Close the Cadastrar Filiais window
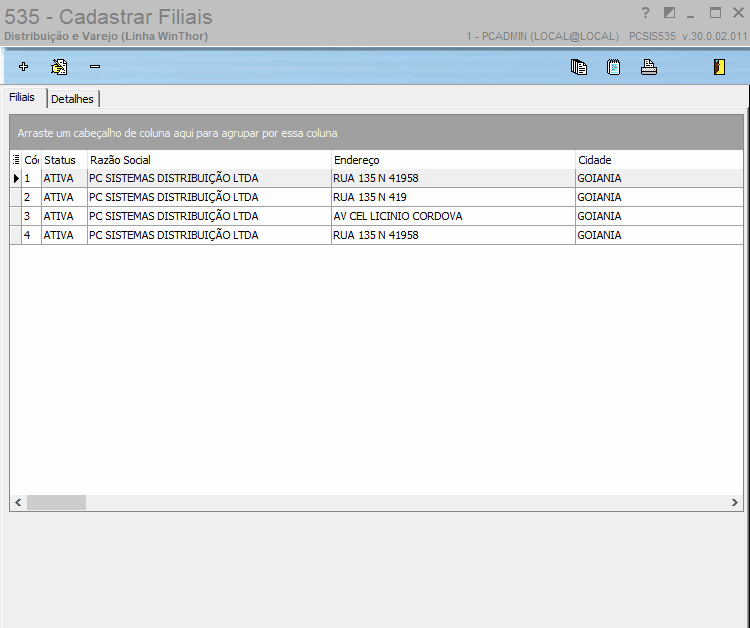Viewport: 750px width, 628px height. point(738,13)
